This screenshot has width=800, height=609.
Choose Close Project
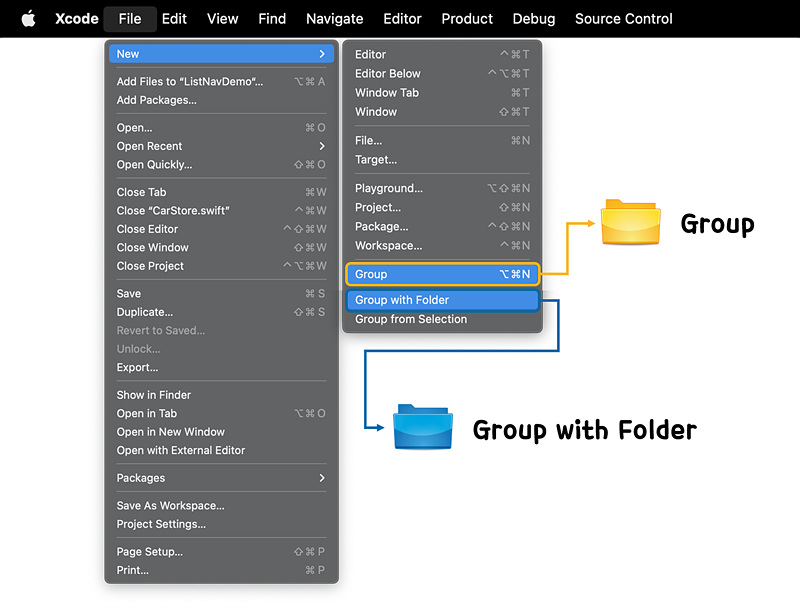point(221,266)
